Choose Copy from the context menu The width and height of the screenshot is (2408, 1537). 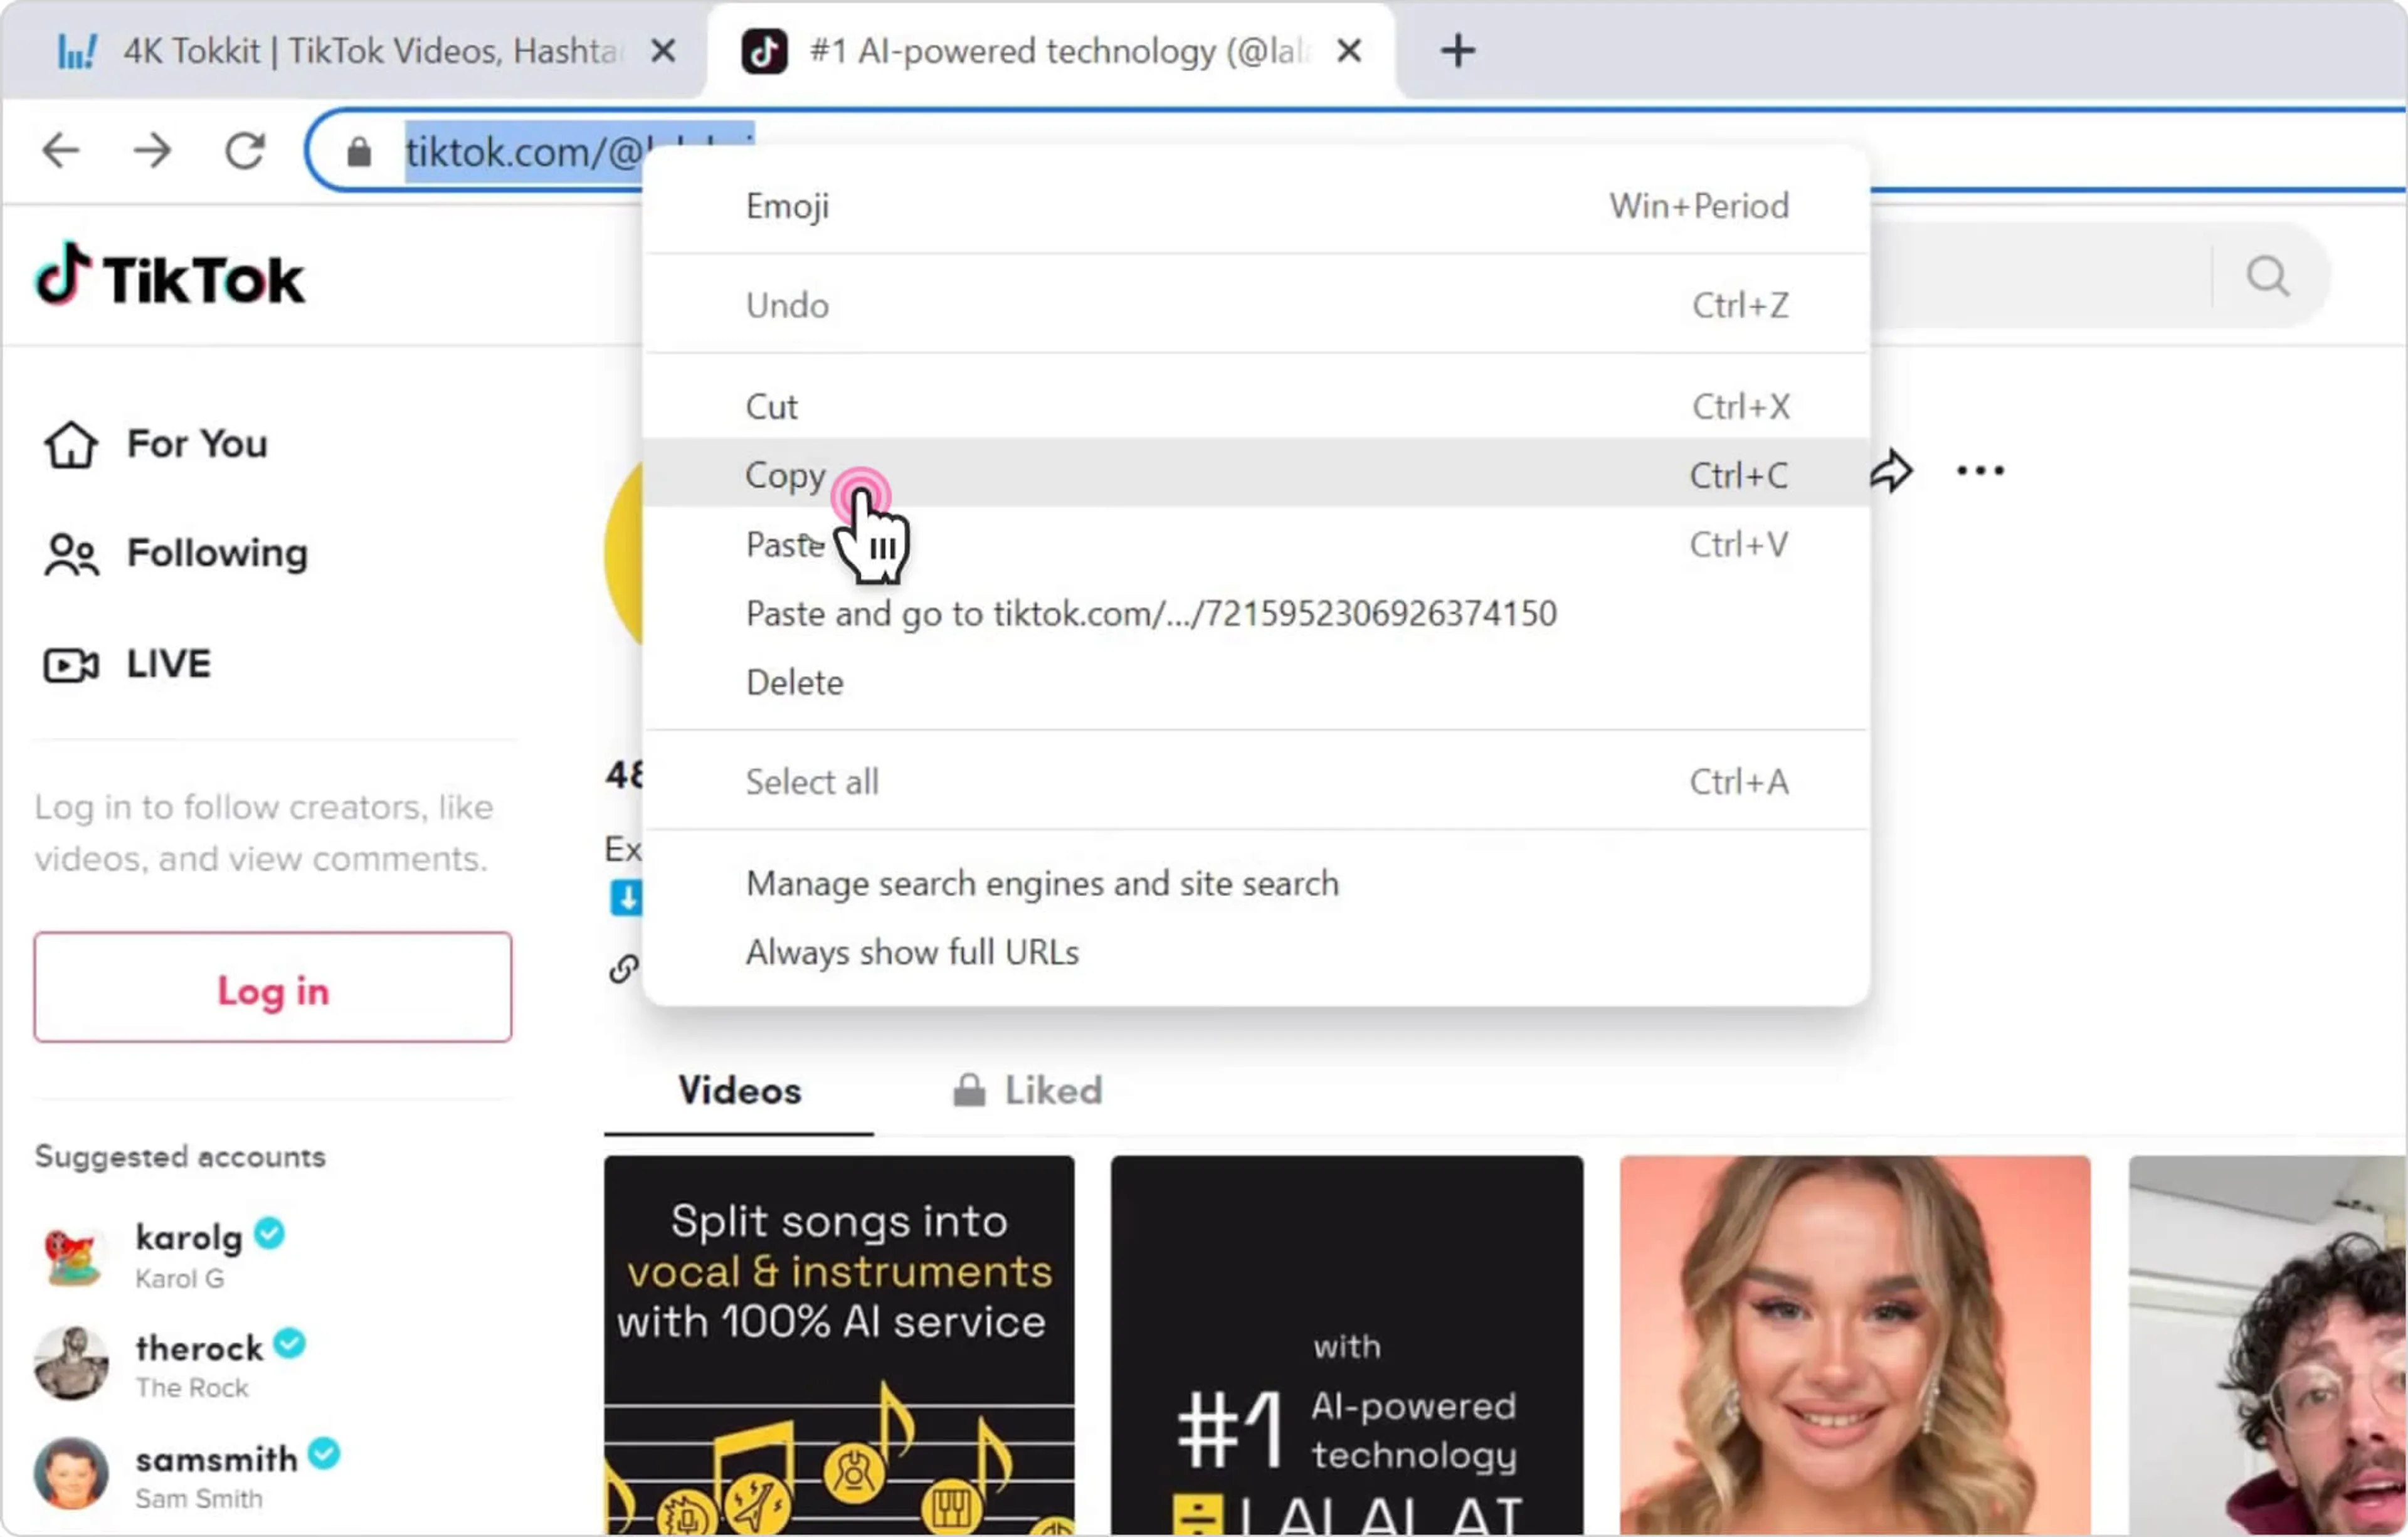click(786, 475)
